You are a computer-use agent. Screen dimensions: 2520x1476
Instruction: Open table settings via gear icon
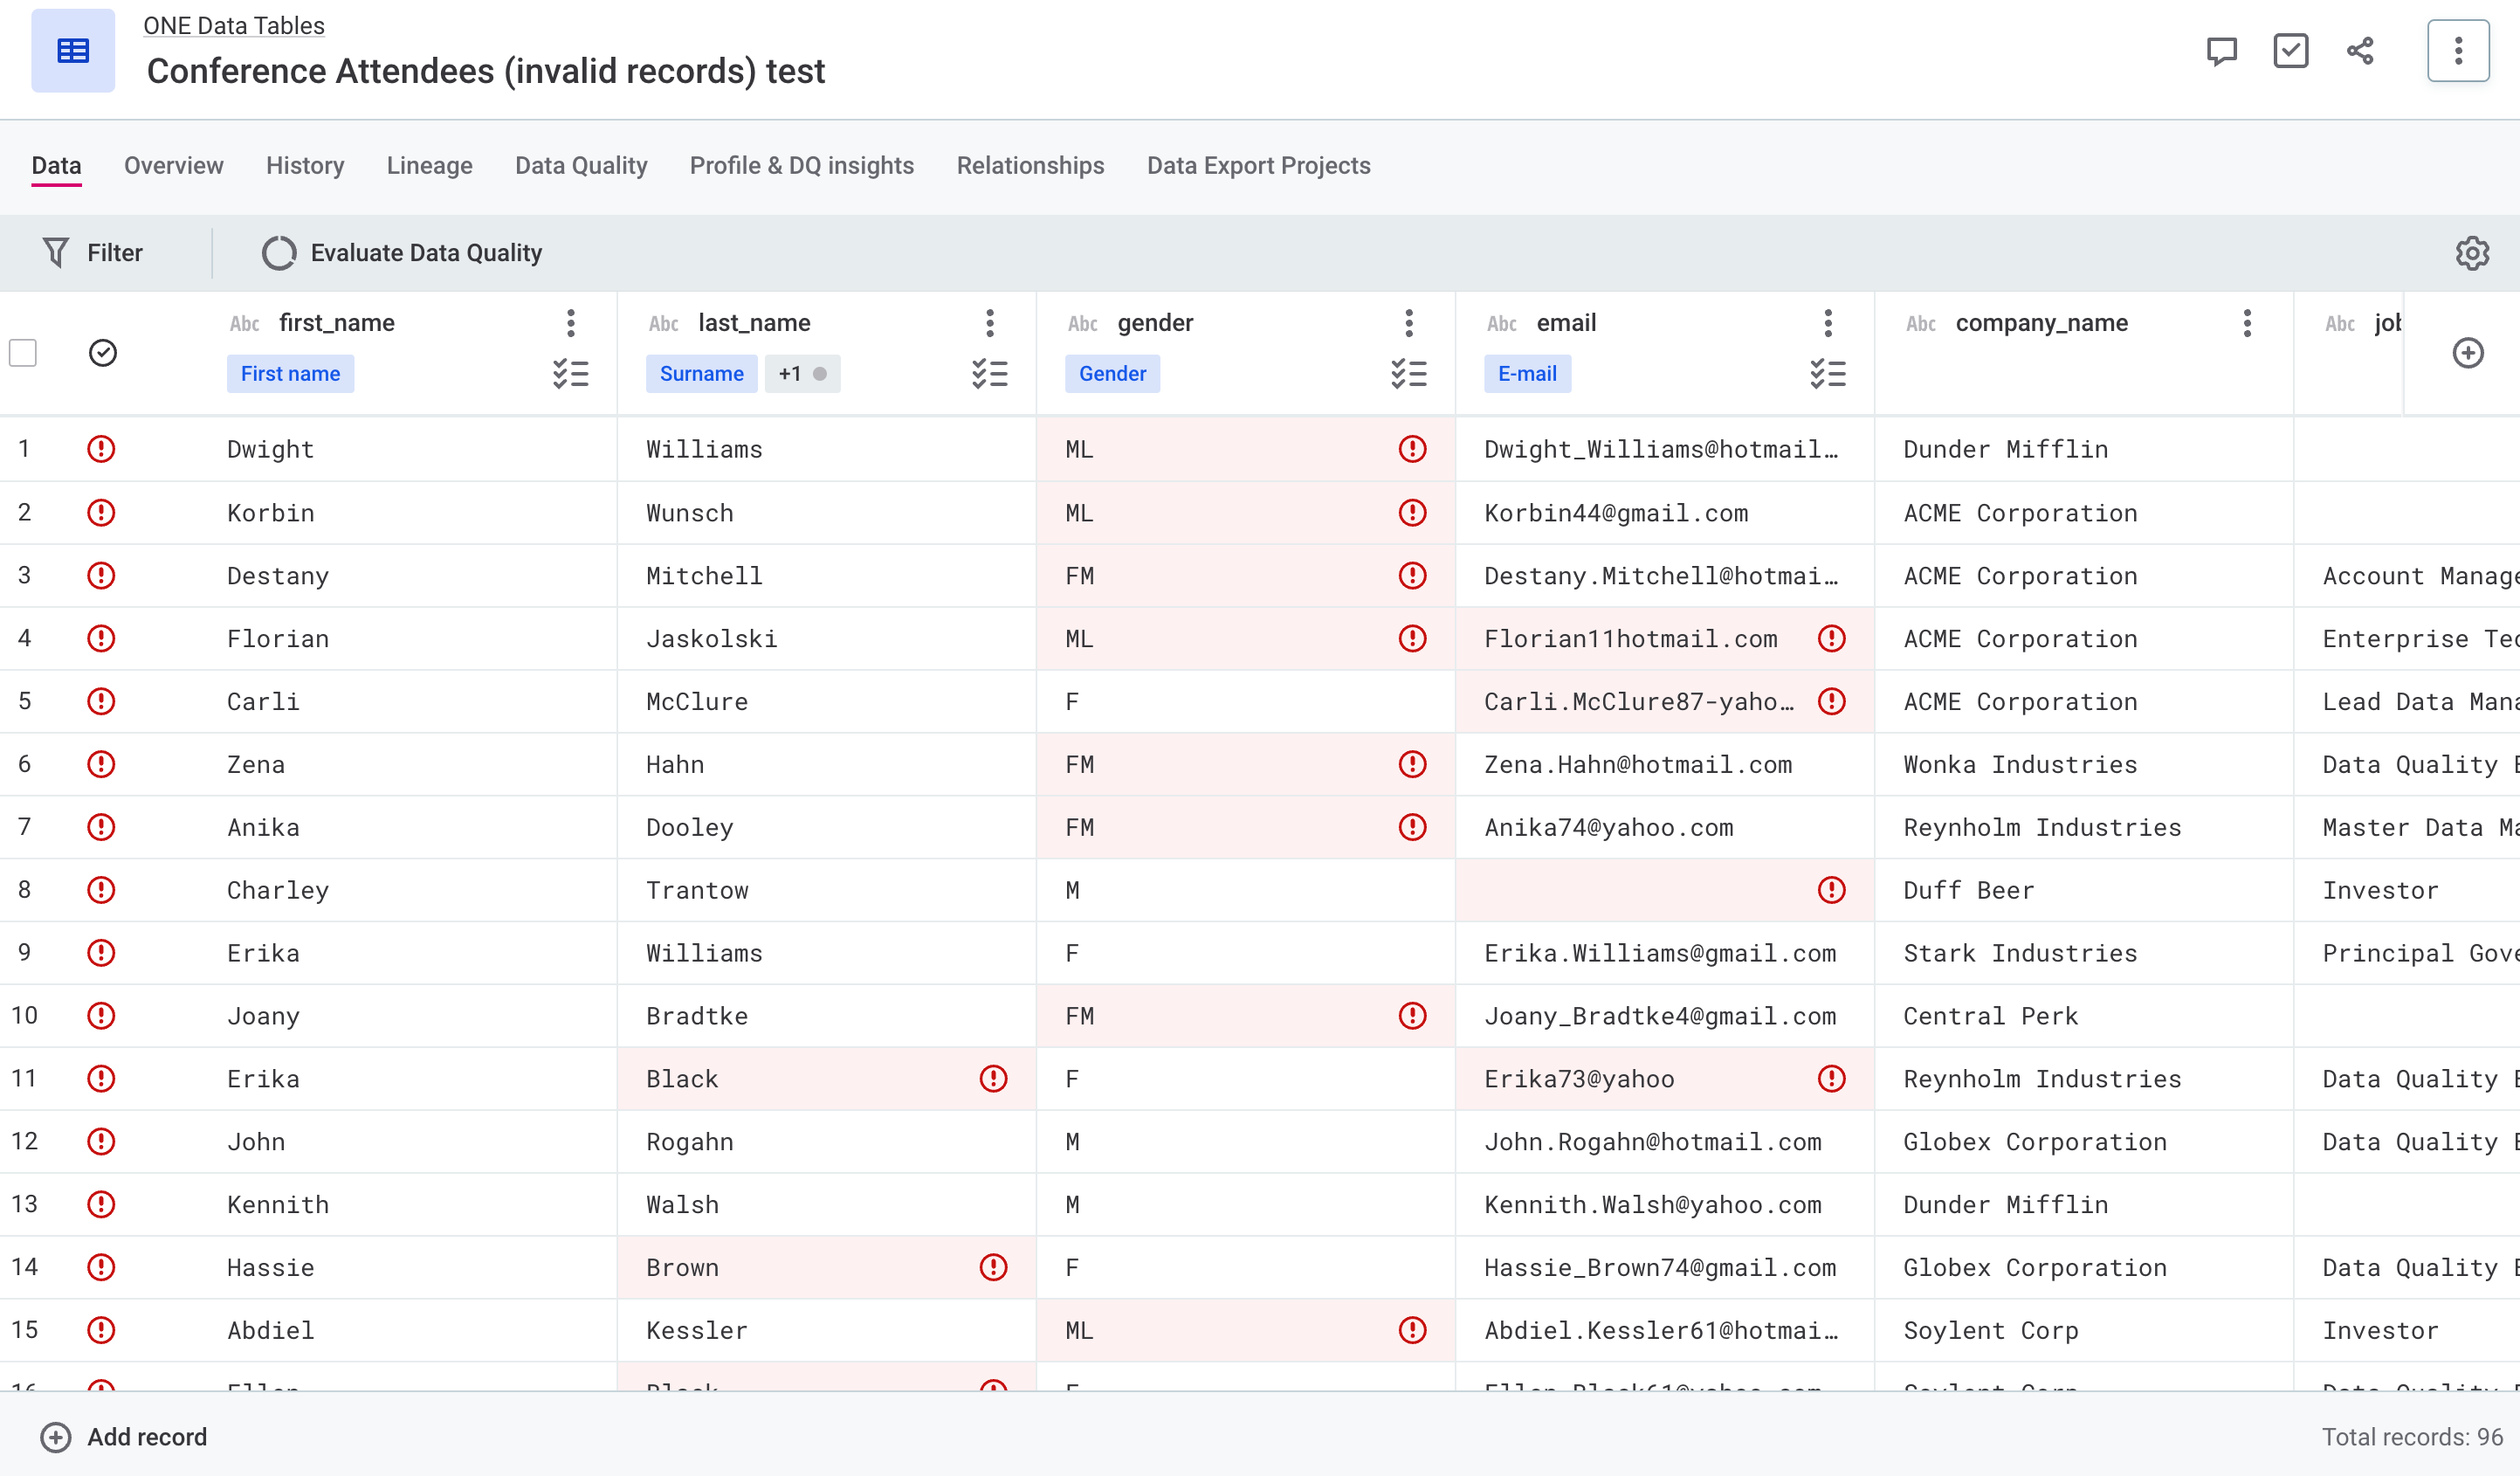(x=2471, y=252)
